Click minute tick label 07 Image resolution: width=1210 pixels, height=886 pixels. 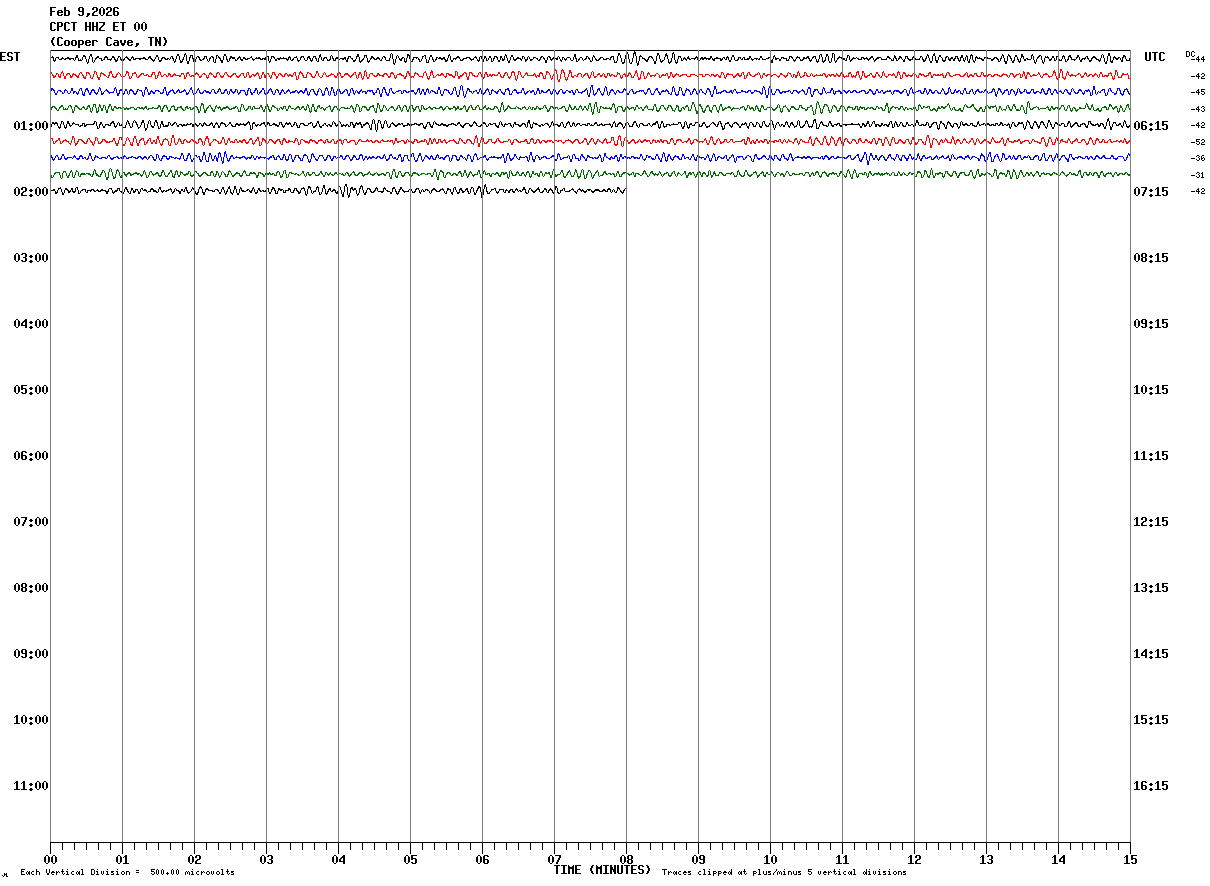(x=554, y=859)
